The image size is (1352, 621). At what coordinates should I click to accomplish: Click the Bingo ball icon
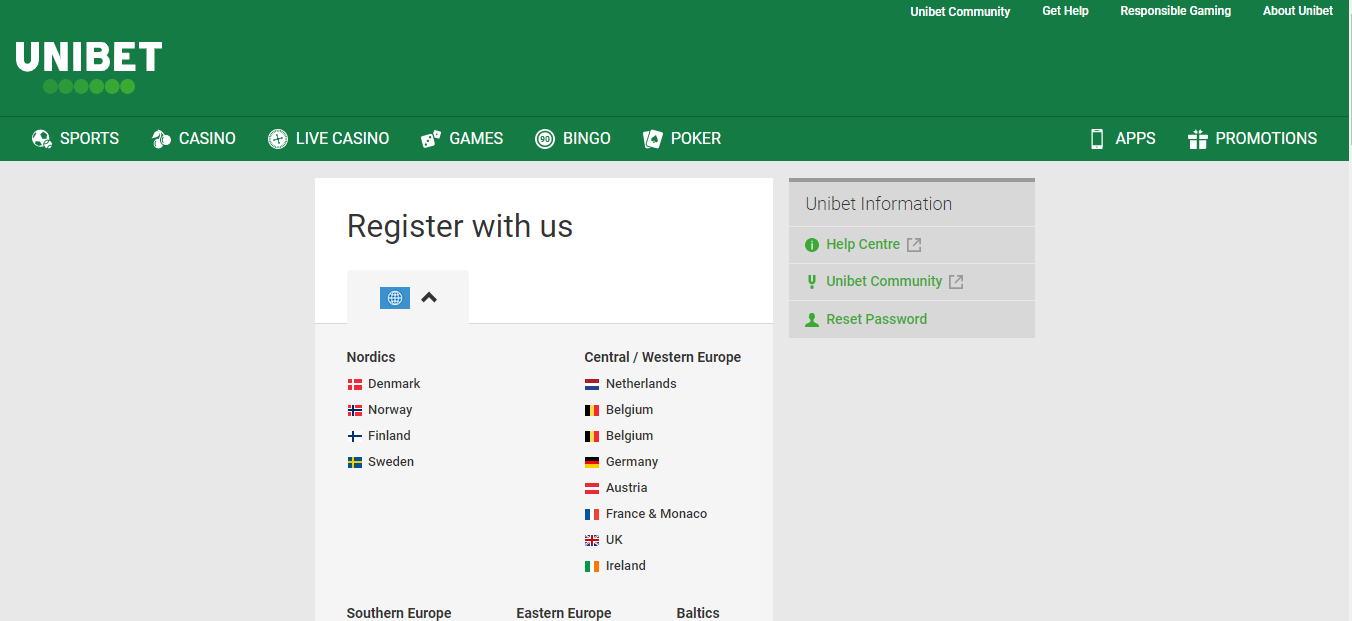545,139
